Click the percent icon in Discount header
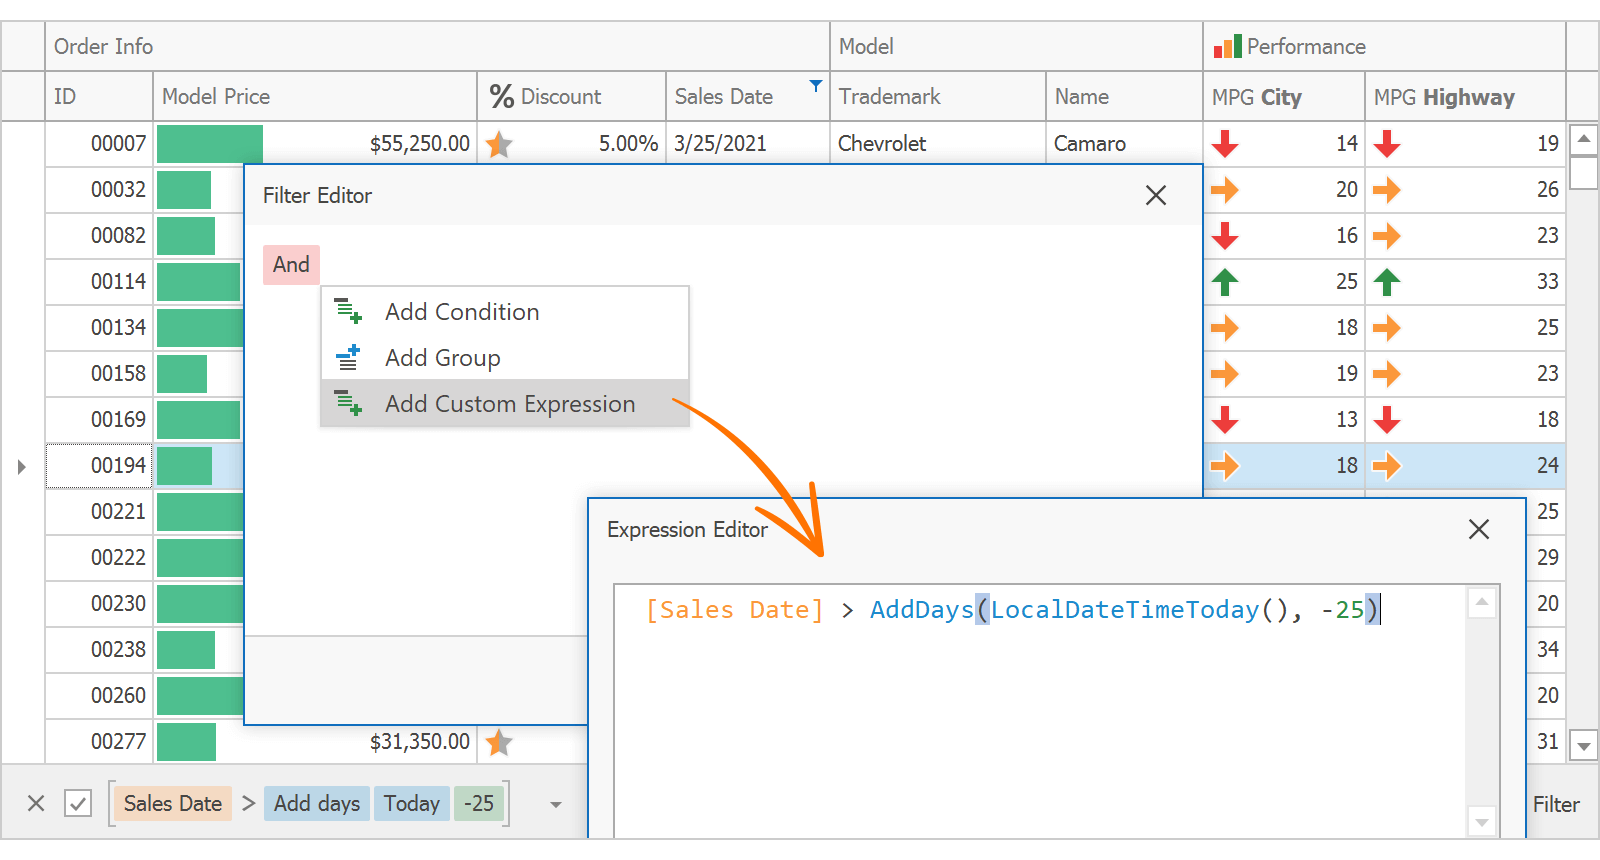The width and height of the screenshot is (1600, 860). point(502,97)
